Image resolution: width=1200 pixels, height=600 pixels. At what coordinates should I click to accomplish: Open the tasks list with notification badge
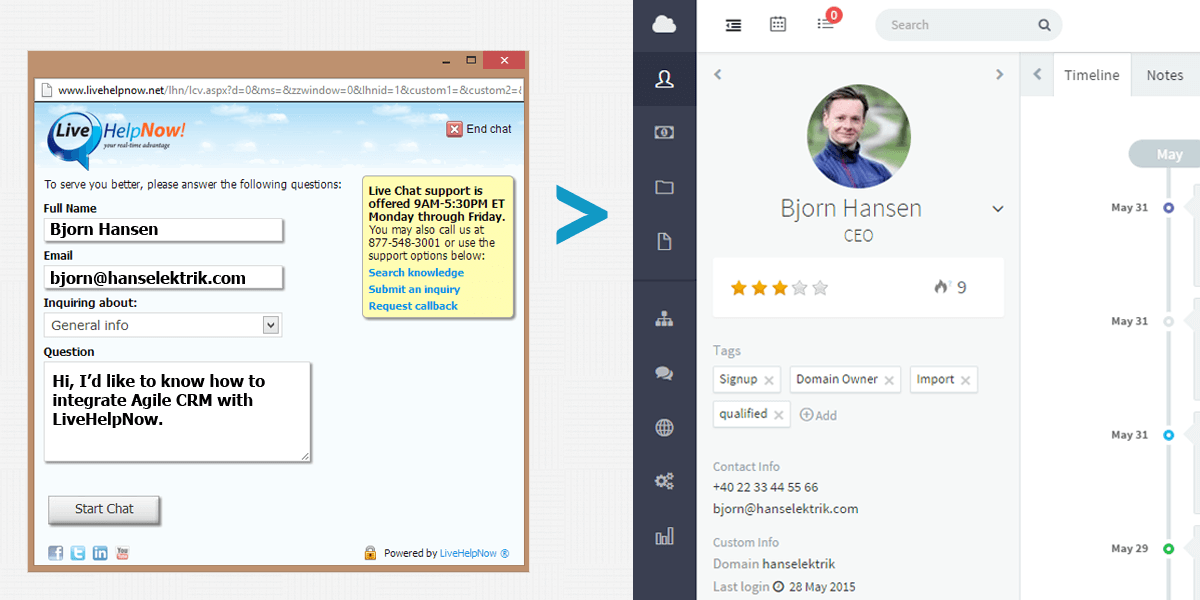pos(826,23)
